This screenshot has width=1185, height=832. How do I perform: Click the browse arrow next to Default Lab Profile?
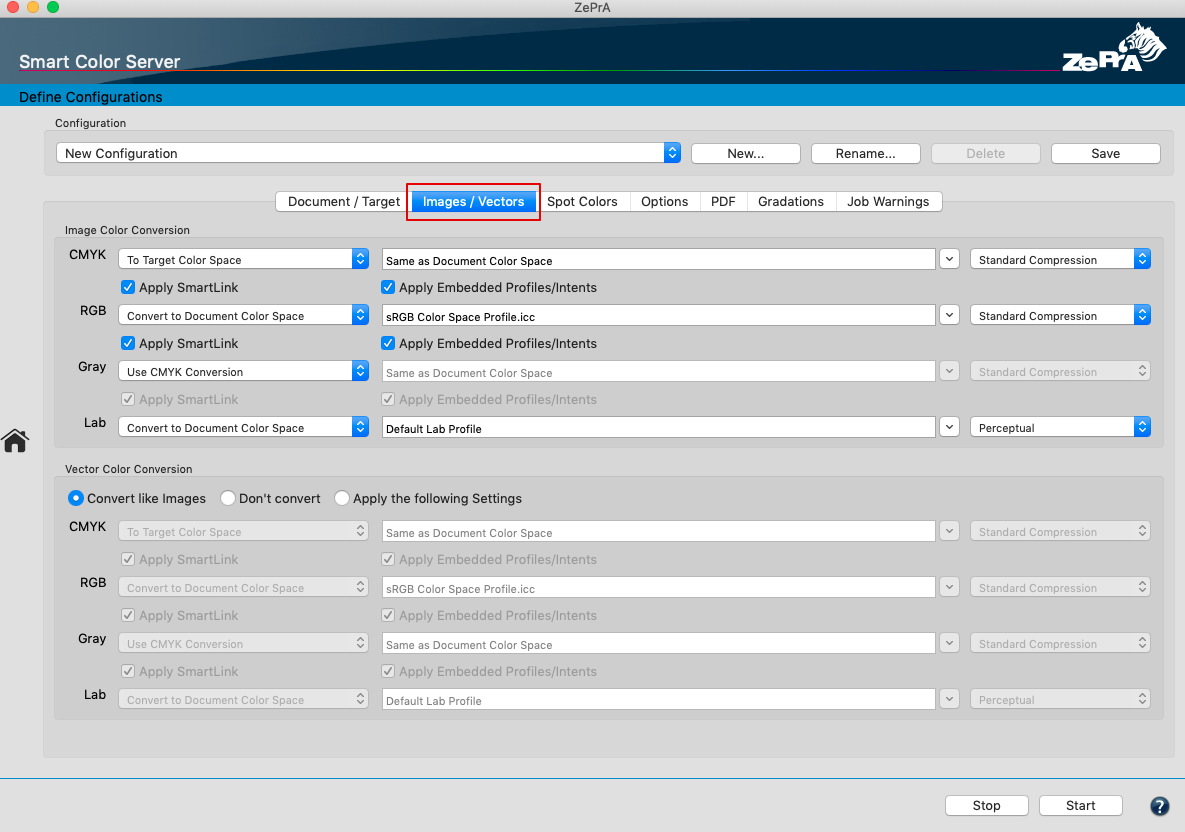[948, 427]
